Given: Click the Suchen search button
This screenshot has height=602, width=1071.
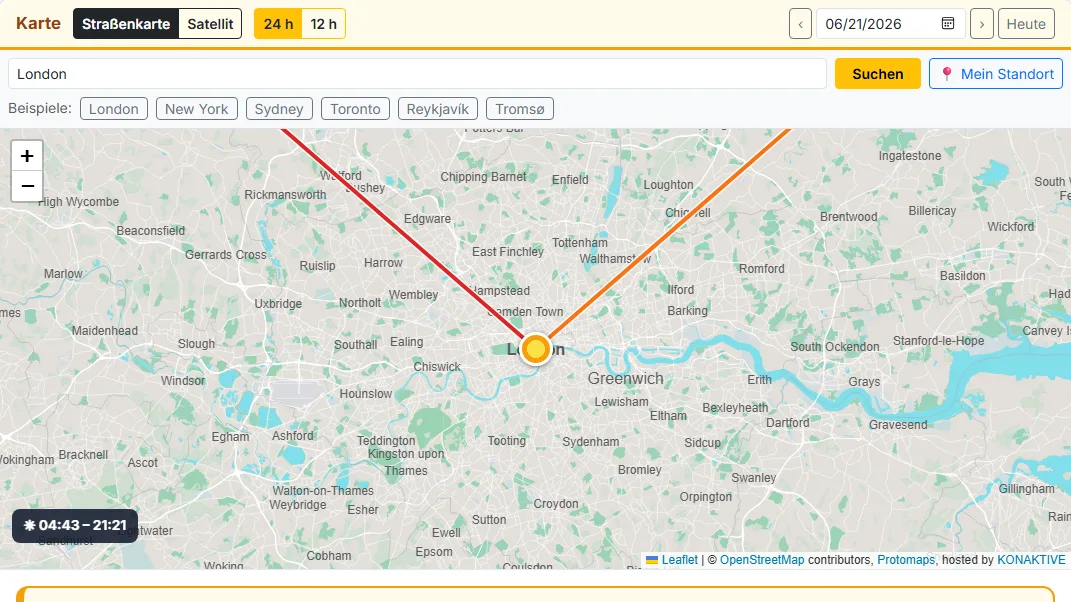Looking at the screenshot, I should (x=878, y=74).
